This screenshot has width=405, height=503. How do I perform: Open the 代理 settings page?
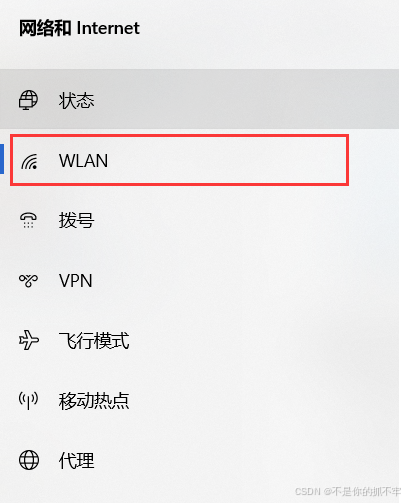76,460
